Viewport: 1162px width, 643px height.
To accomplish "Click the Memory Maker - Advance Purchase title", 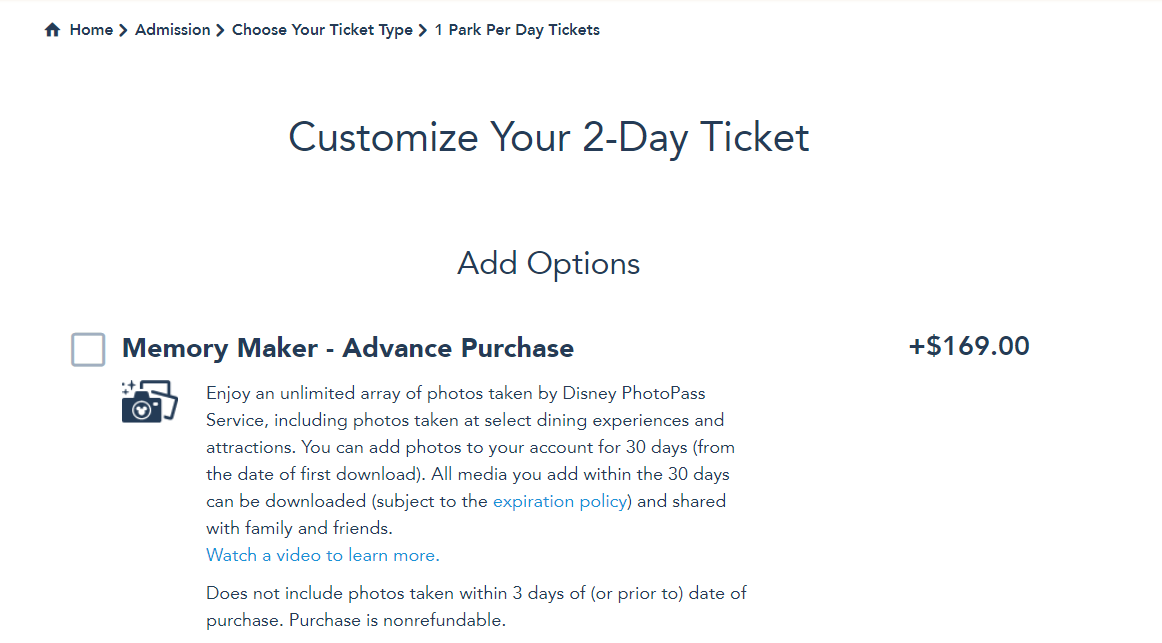I will [x=348, y=348].
